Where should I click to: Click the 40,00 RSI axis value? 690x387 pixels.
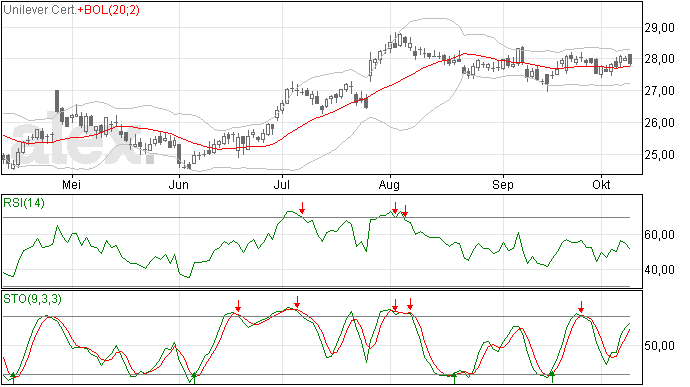pos(659,269)
